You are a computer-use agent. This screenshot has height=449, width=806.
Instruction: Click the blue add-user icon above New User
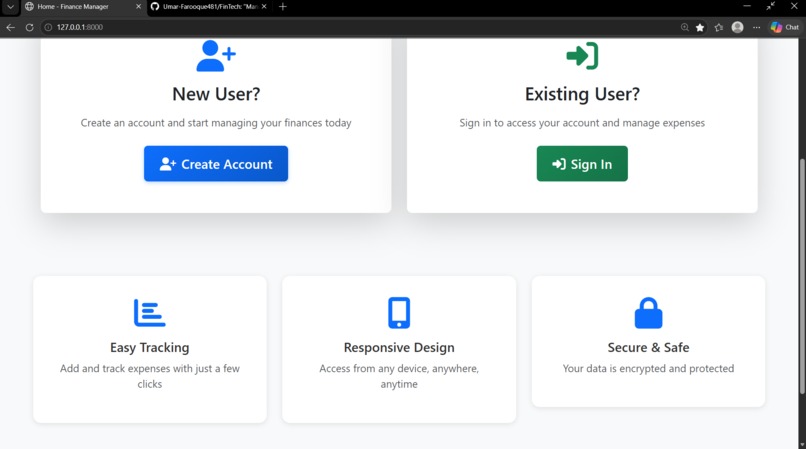coord(216,56)
